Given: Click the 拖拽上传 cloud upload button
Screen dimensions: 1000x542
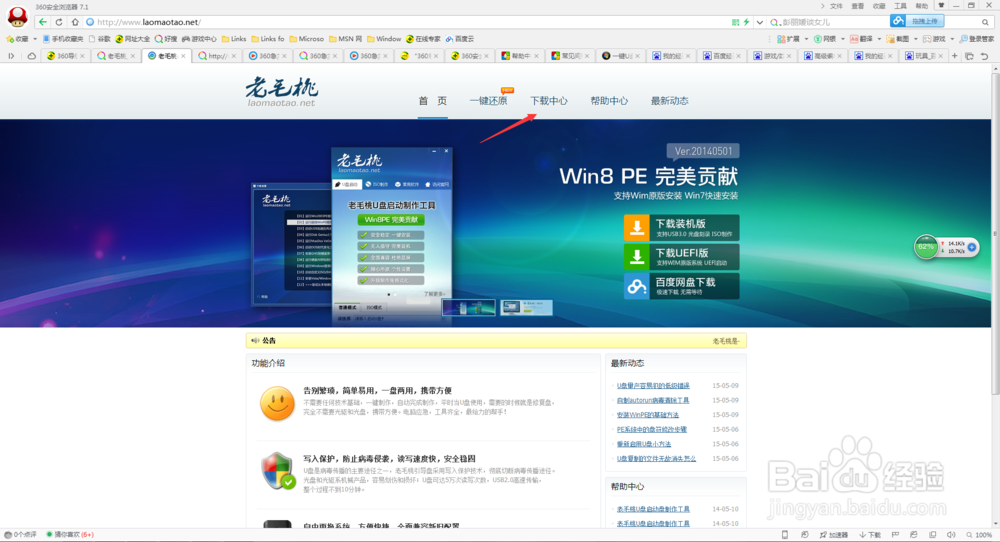Looking at the screenshot, I should [x=916, y=21].
